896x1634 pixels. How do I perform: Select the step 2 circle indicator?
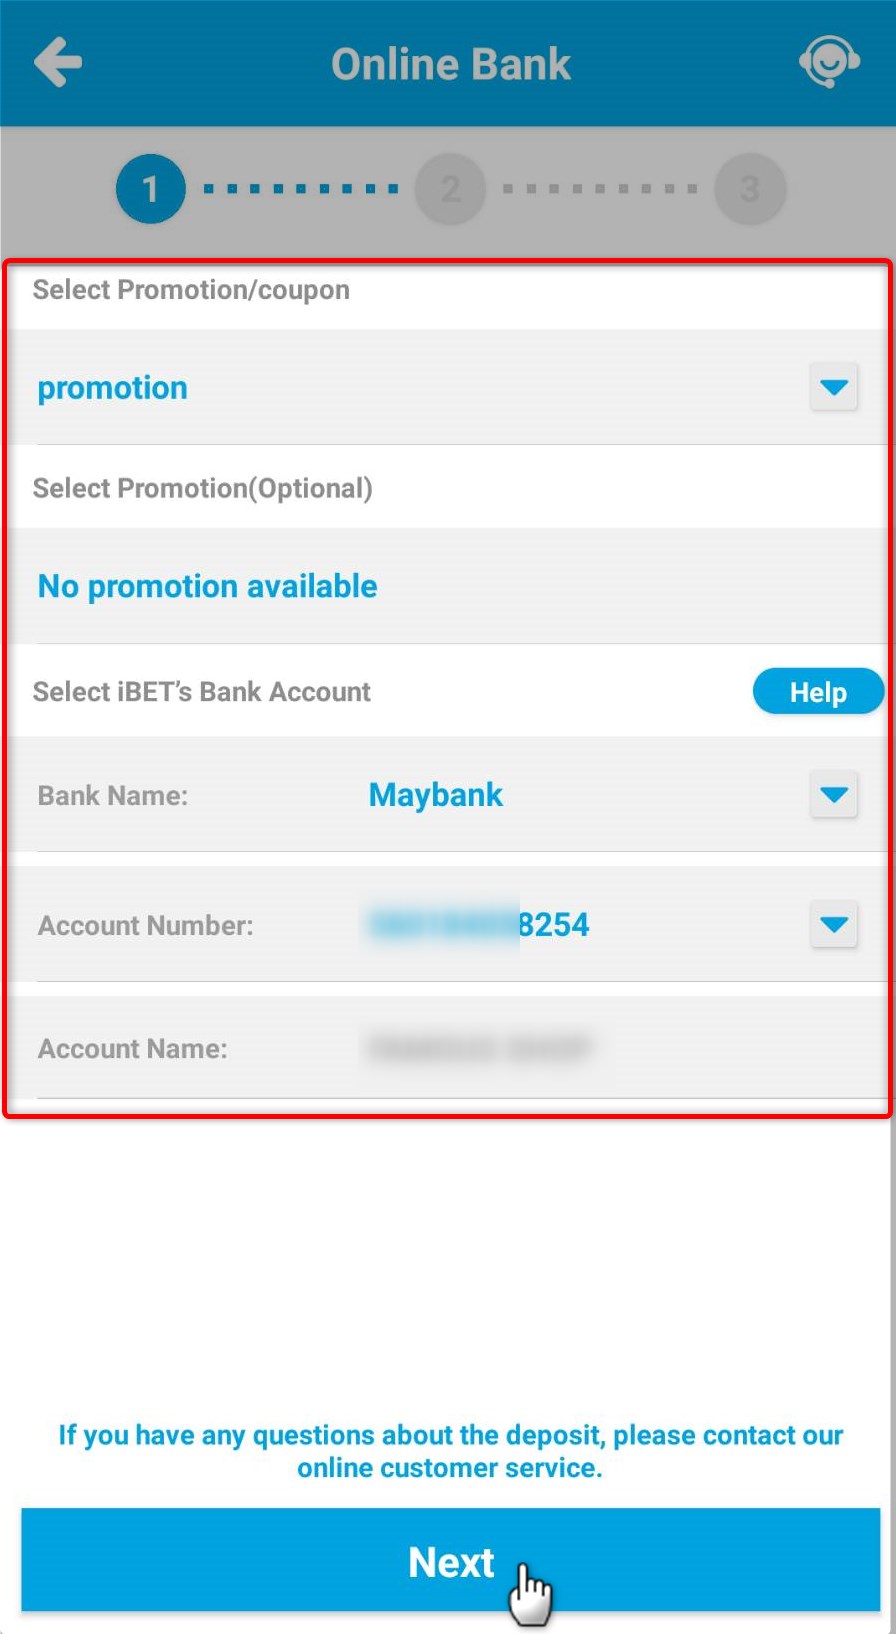(x=450, y=188)
